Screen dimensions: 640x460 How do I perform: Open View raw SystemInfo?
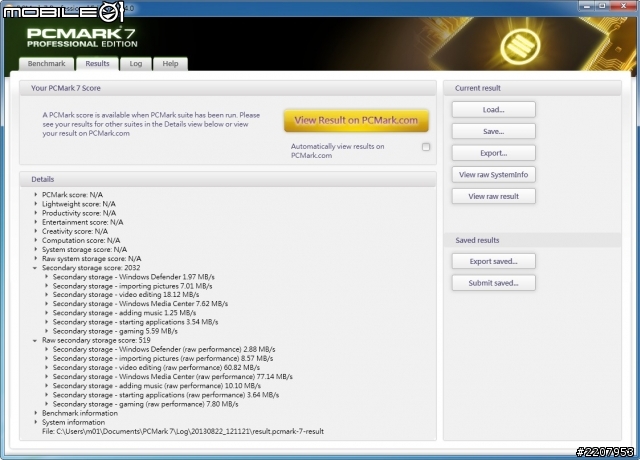[x=493, y=175]
